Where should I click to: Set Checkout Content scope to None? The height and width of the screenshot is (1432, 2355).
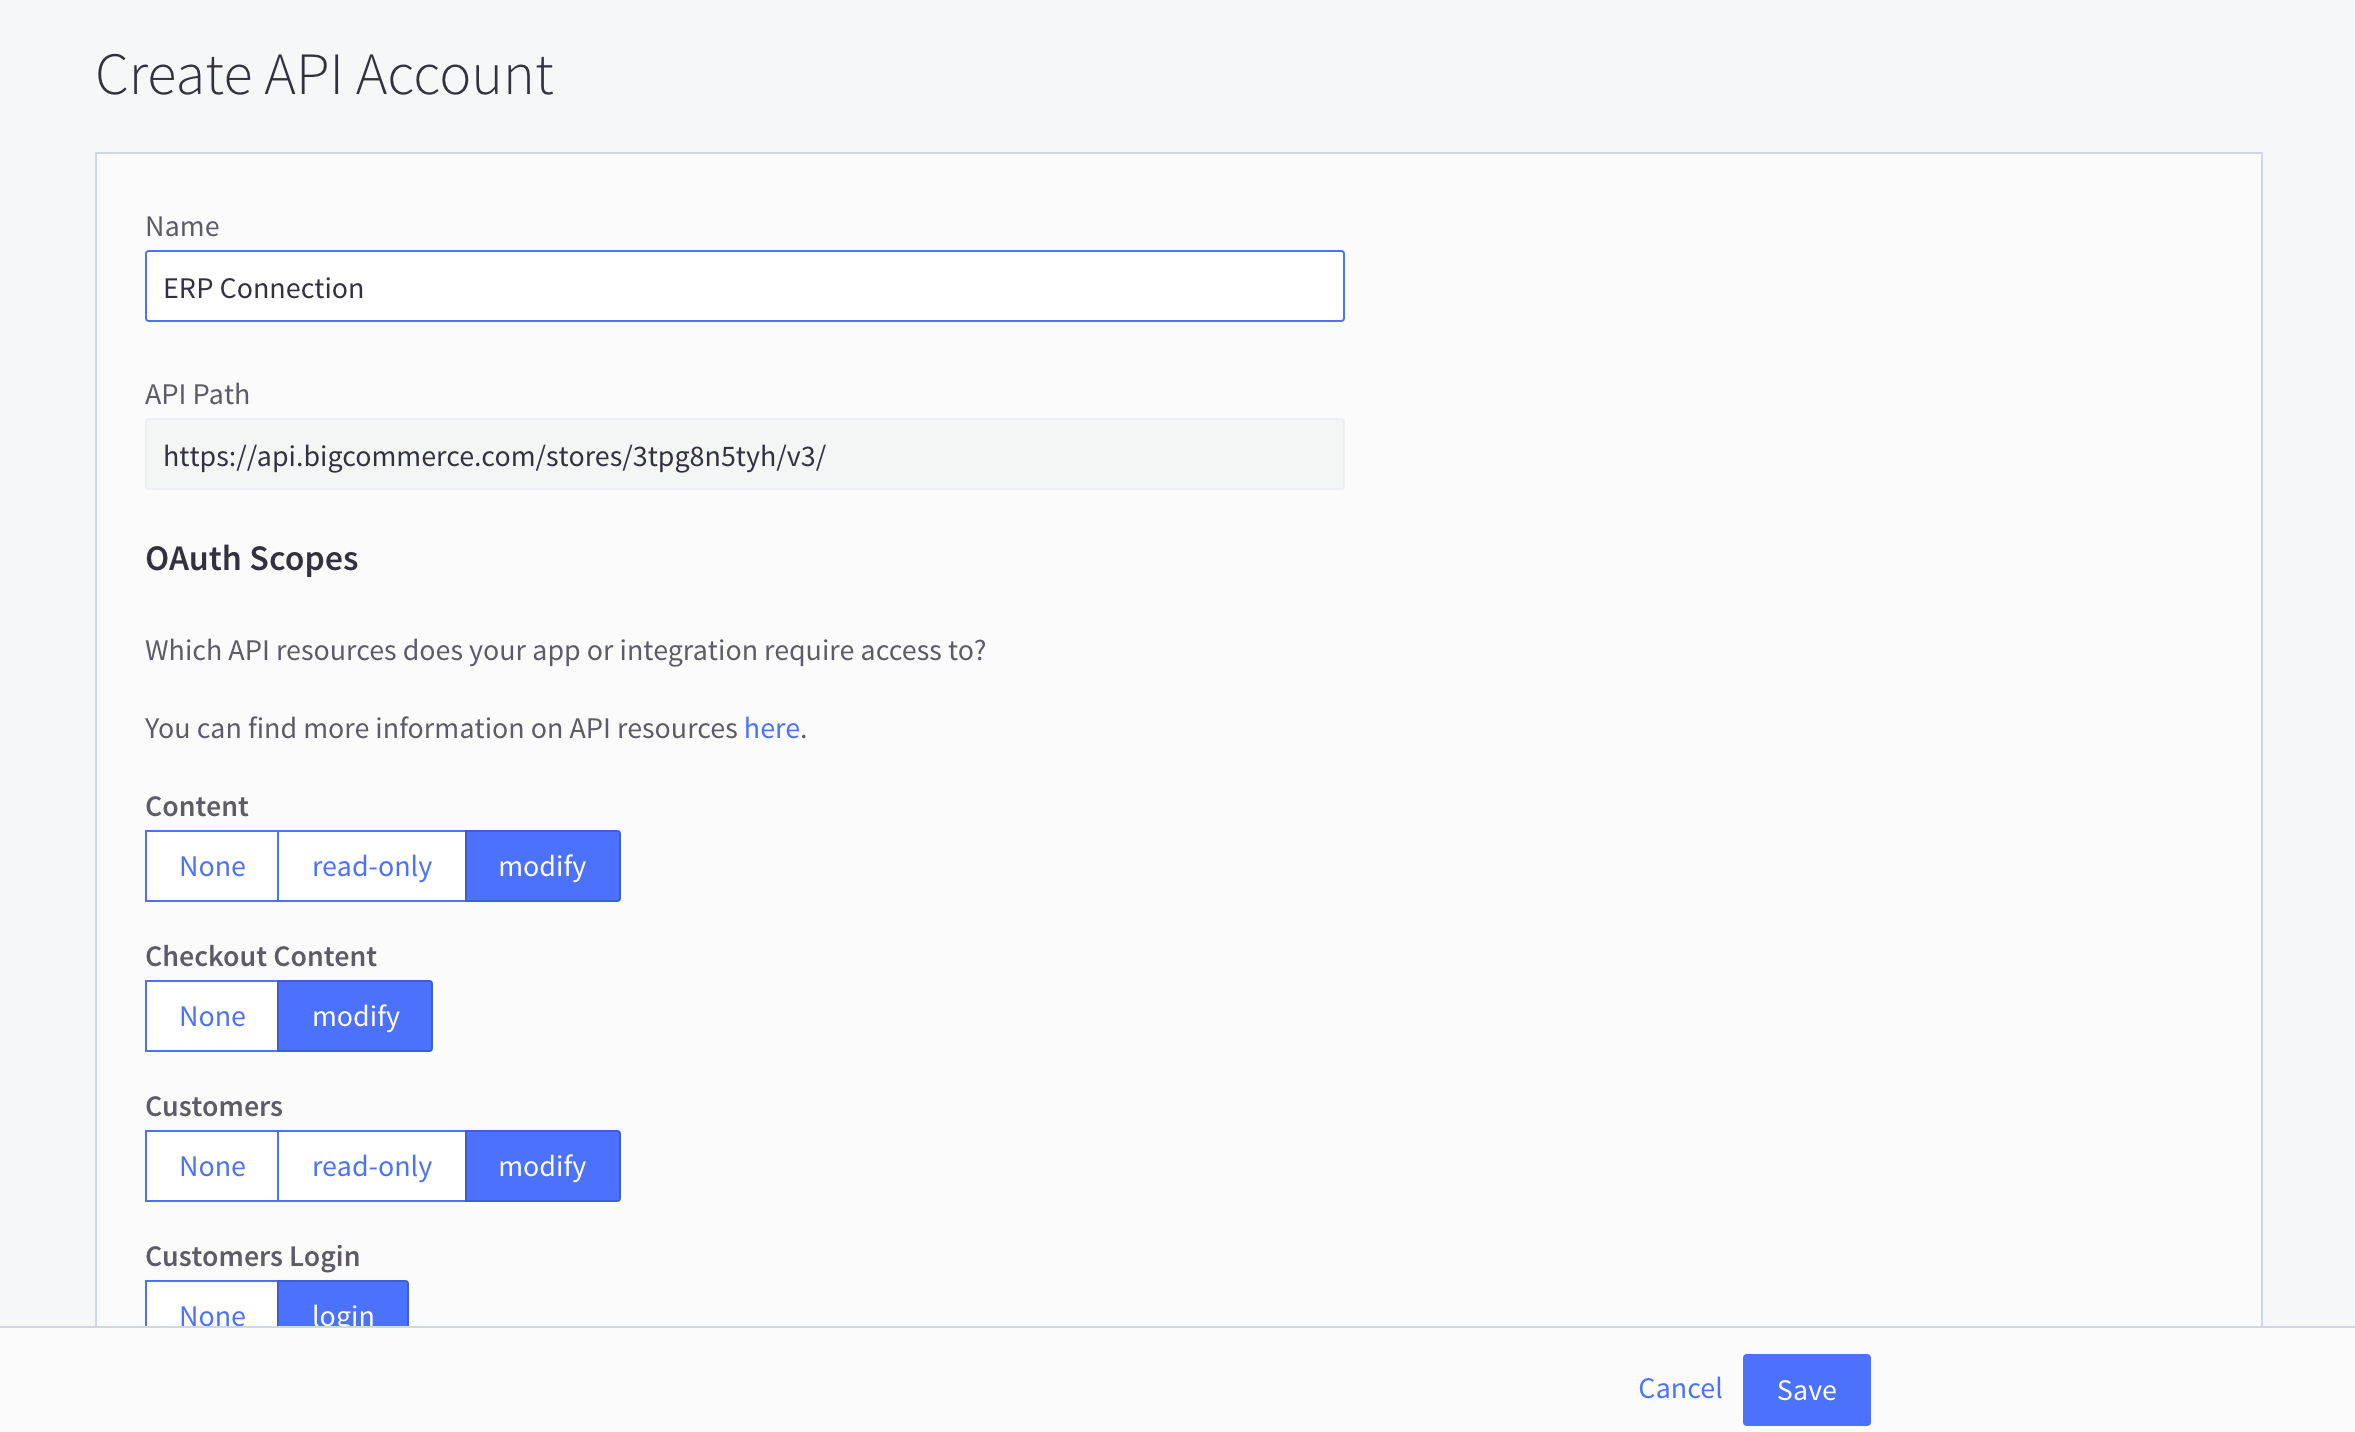click(x=212, y=1016)
